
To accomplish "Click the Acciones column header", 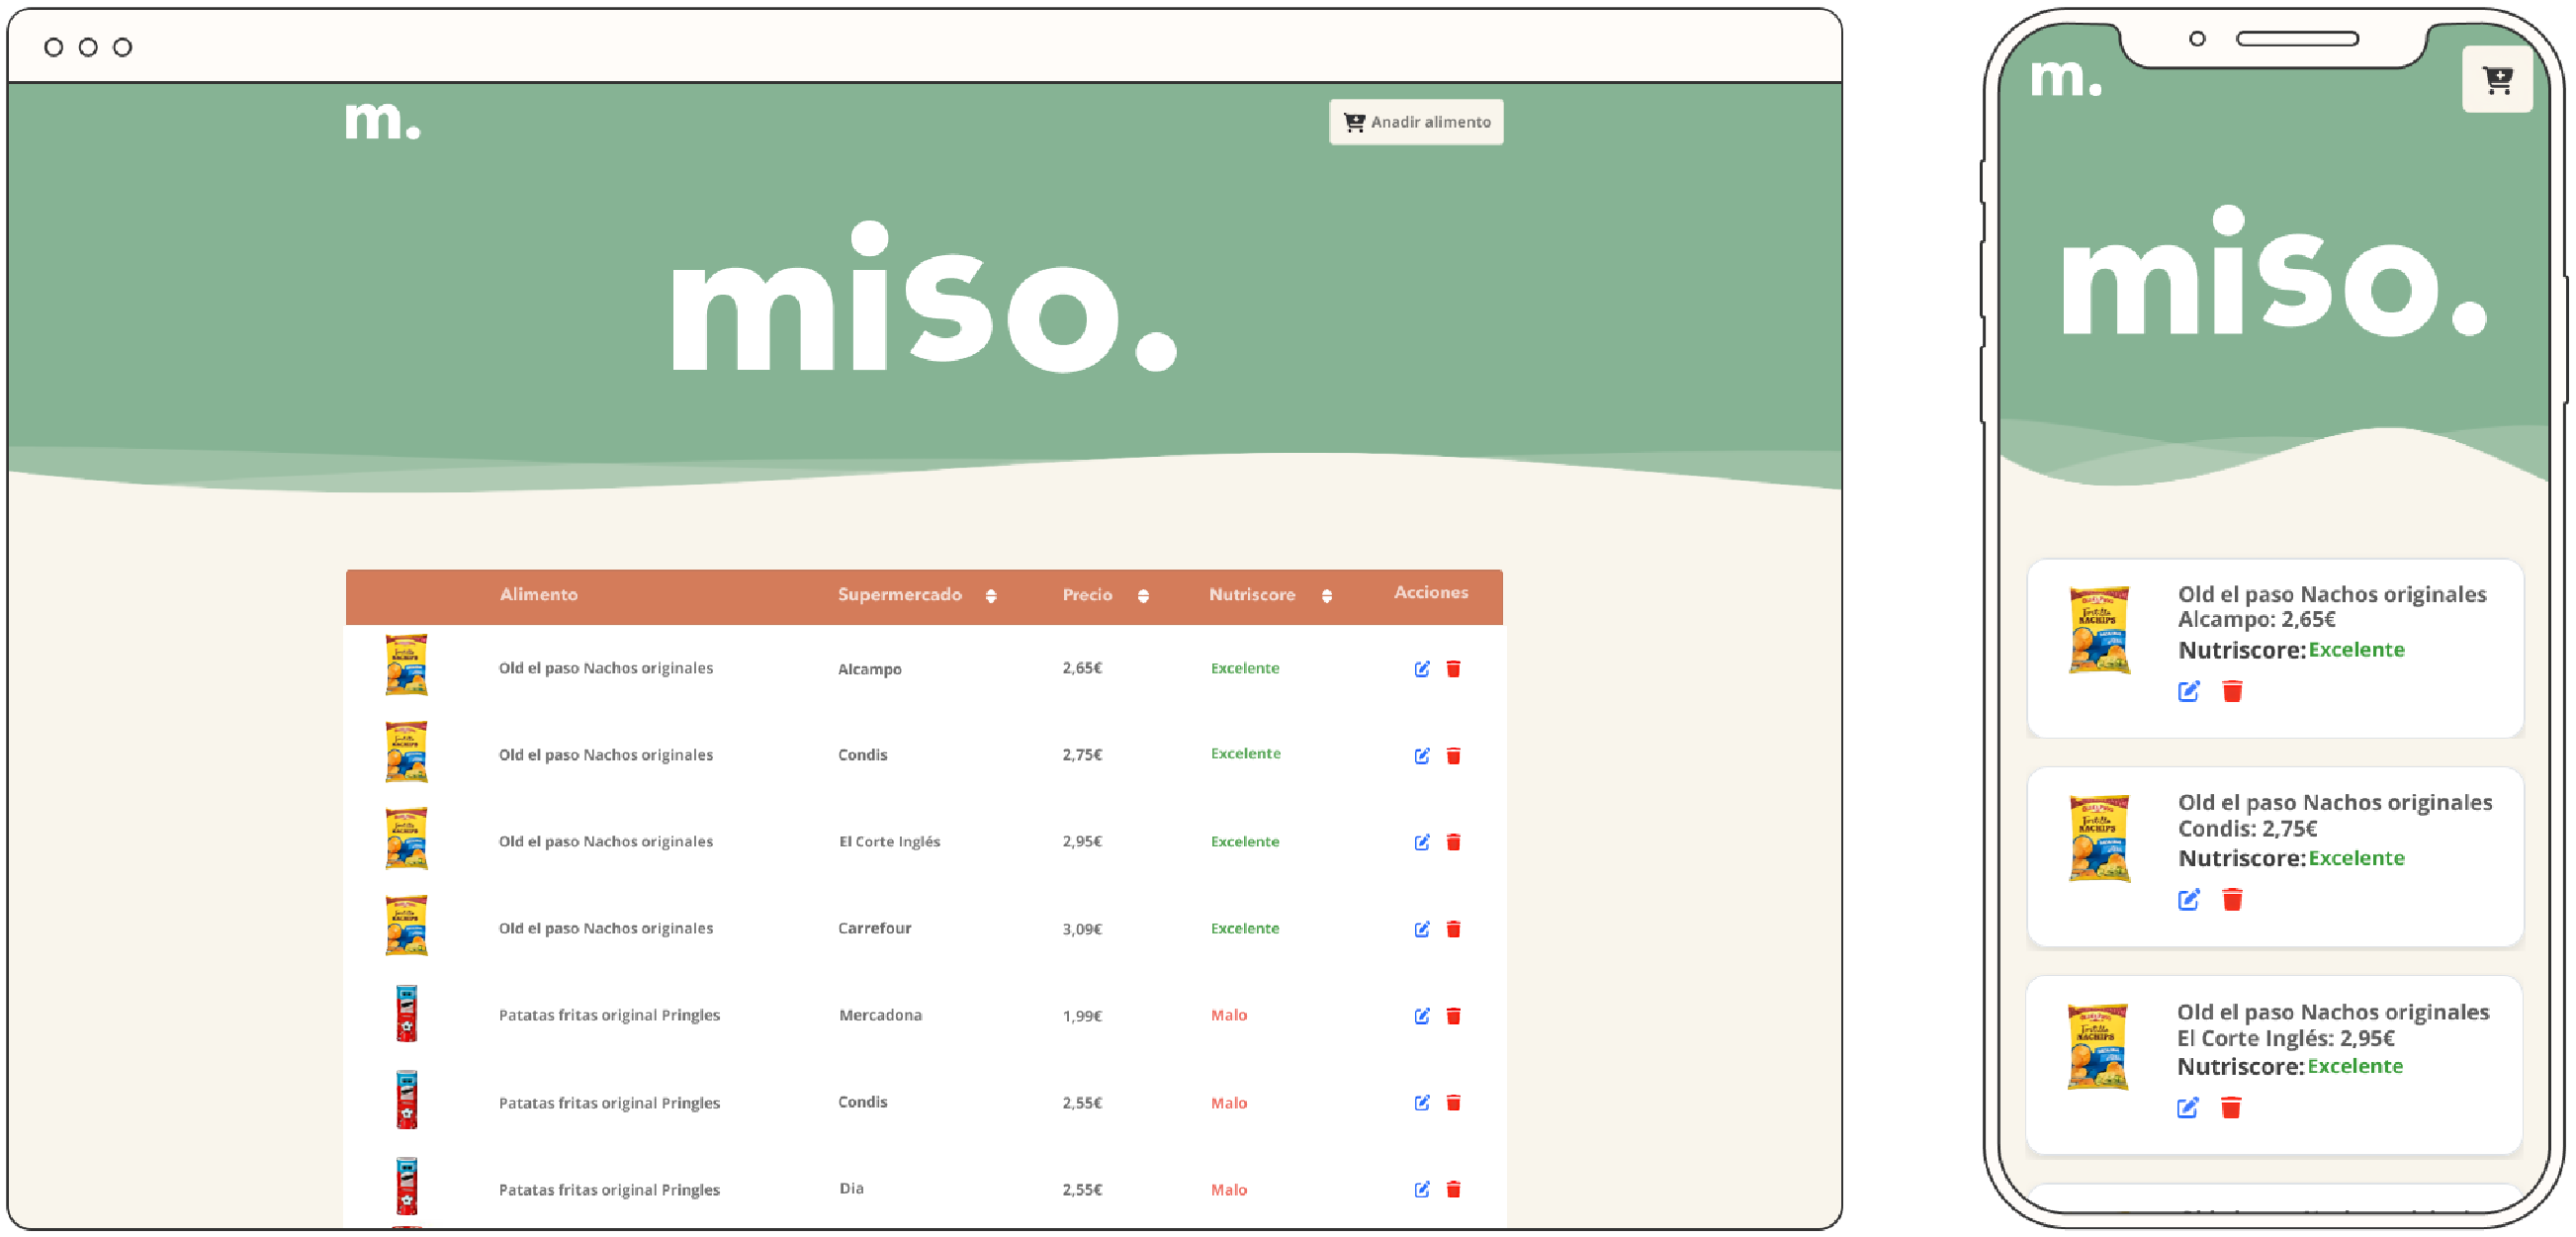I will pos(1431,593).
